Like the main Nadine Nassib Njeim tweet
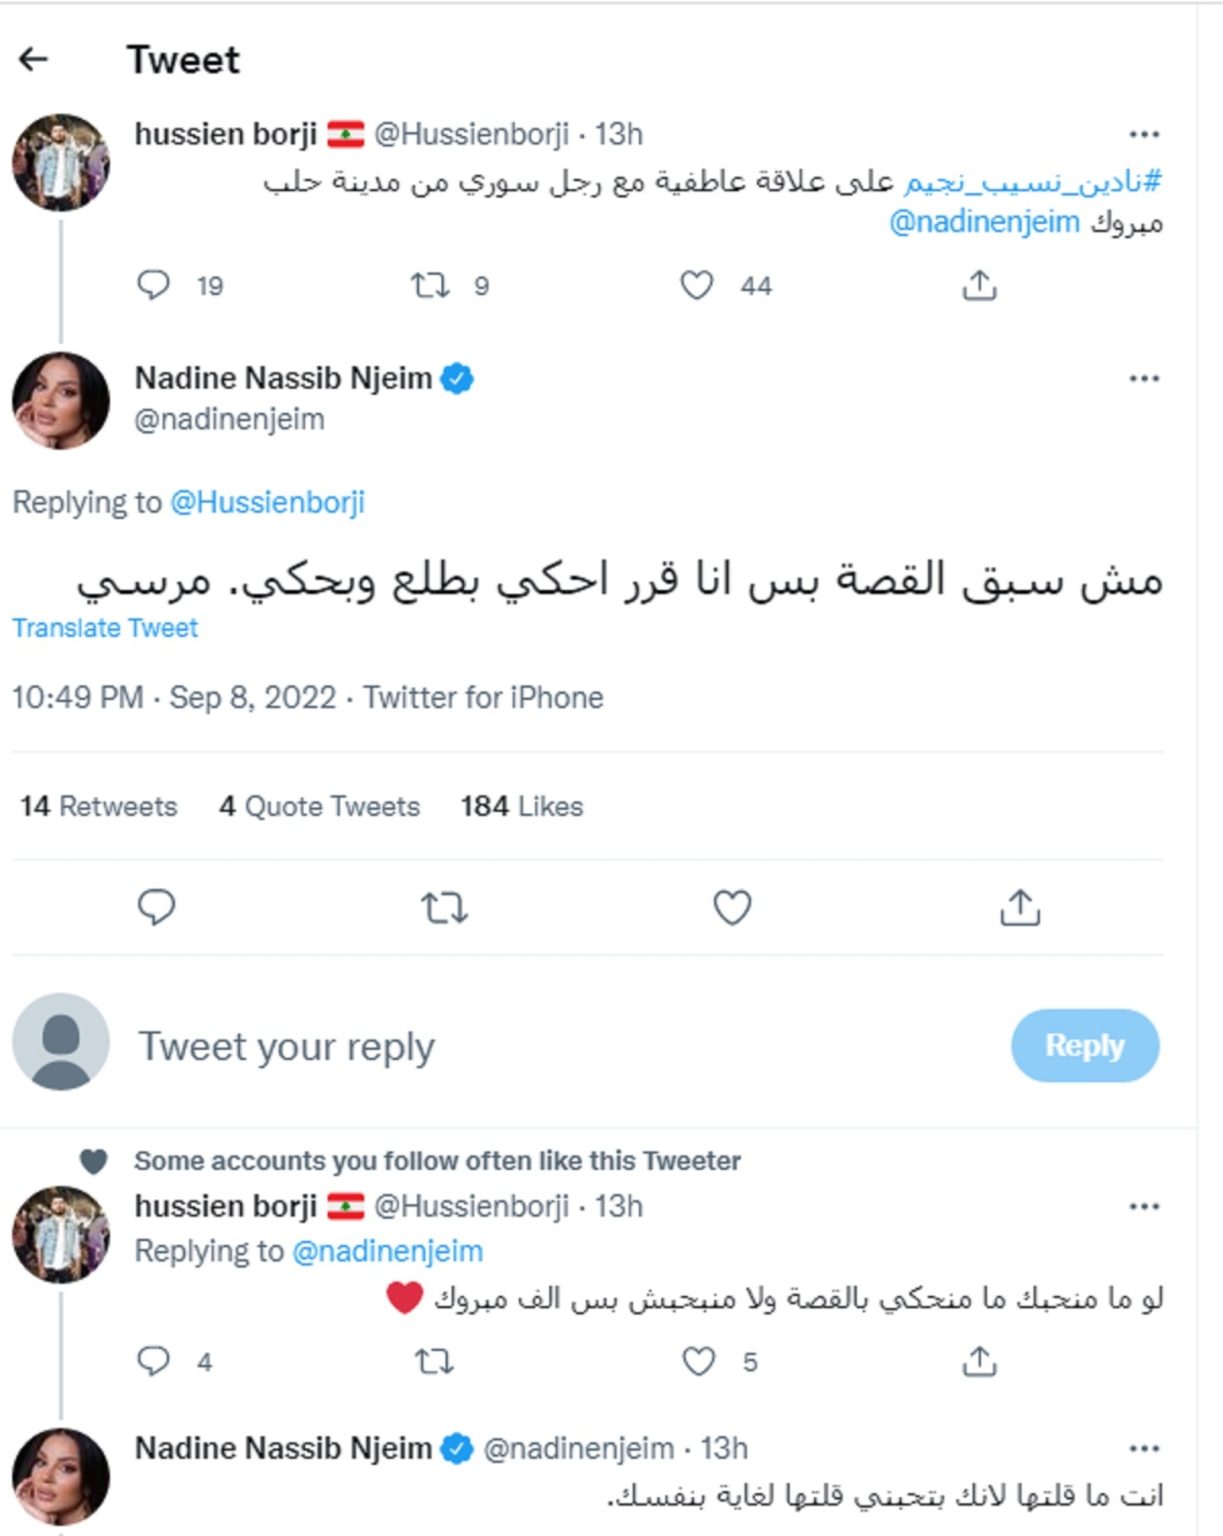This screenshot has height=1536, width=1223. (731, 908)
